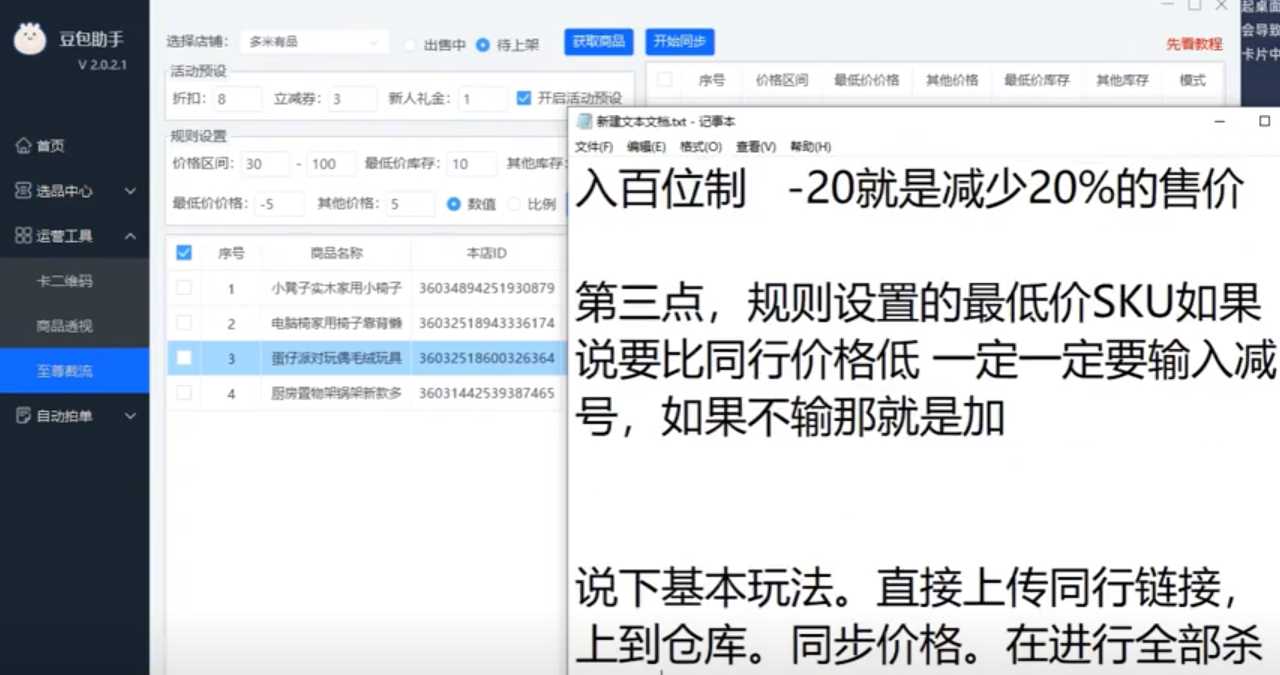1280x675 pixels.
Task: Check the box for product row 3
Action: [x=184, y=358]
